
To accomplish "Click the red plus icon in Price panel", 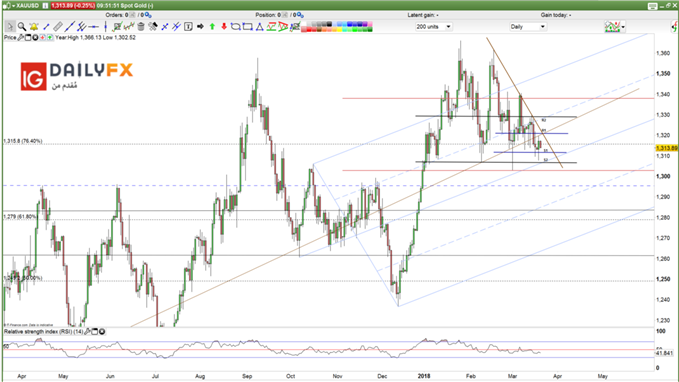I will click(42, 38).
